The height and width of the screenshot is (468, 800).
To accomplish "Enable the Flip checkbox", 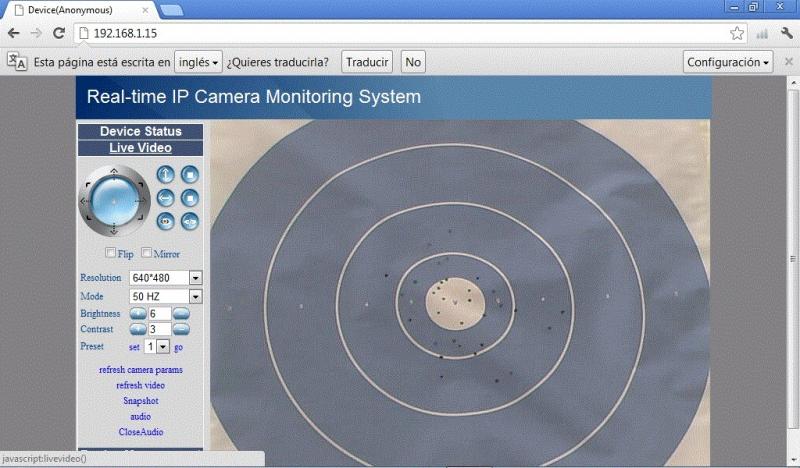I will click(x=112, y=254).
